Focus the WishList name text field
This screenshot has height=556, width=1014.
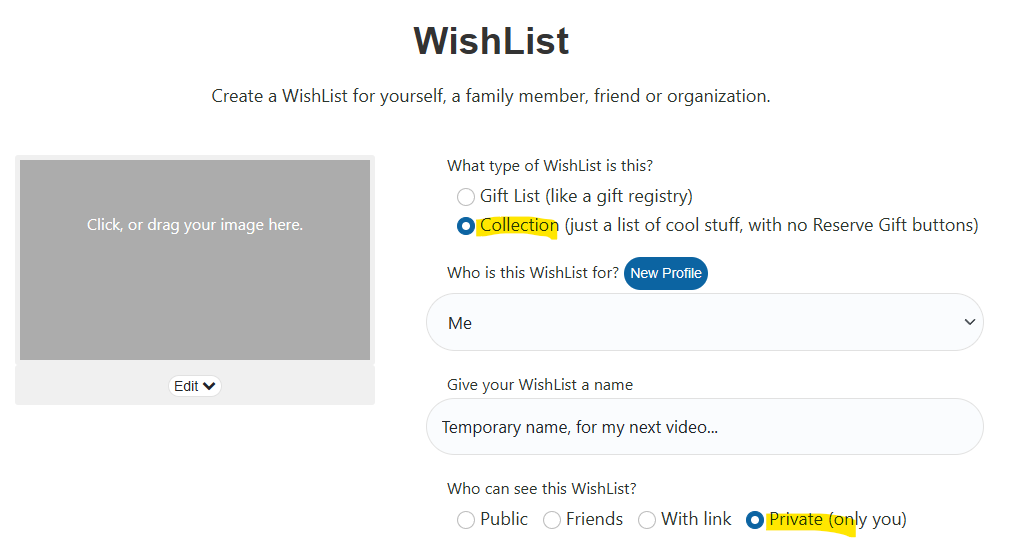pos(704,427)
